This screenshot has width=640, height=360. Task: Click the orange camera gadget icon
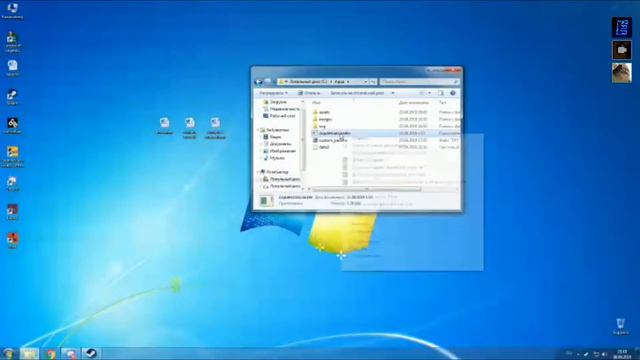622,50
